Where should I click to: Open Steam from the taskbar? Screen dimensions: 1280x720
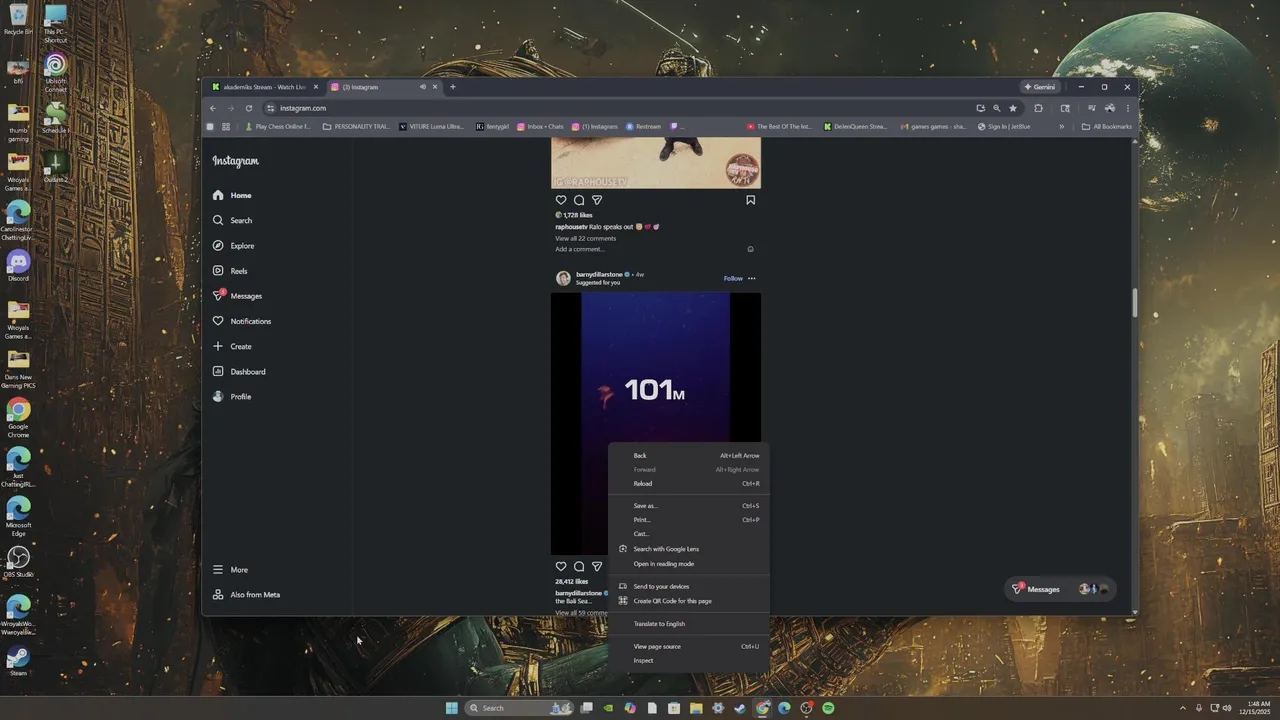pyautogui.click(x=740, y=708)
